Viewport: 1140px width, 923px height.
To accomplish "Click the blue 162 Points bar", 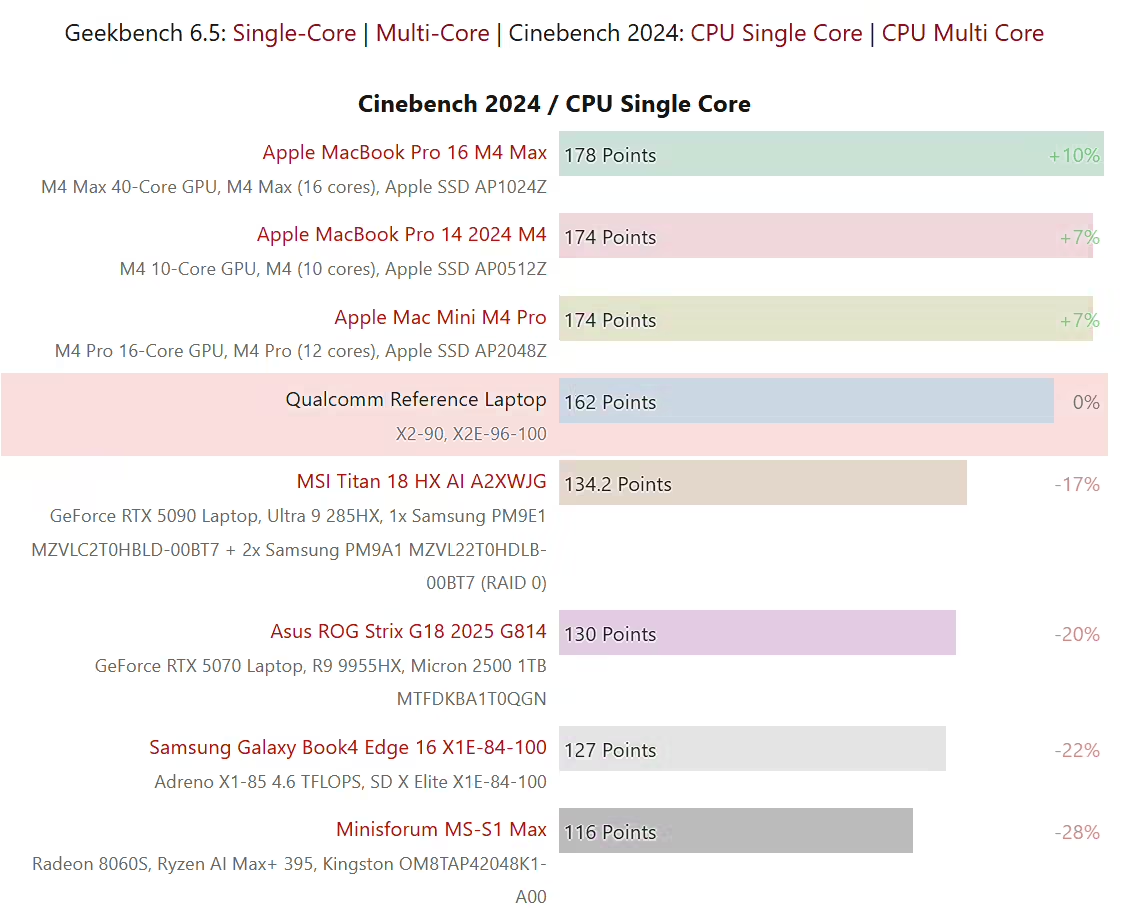I will point(805,401).
